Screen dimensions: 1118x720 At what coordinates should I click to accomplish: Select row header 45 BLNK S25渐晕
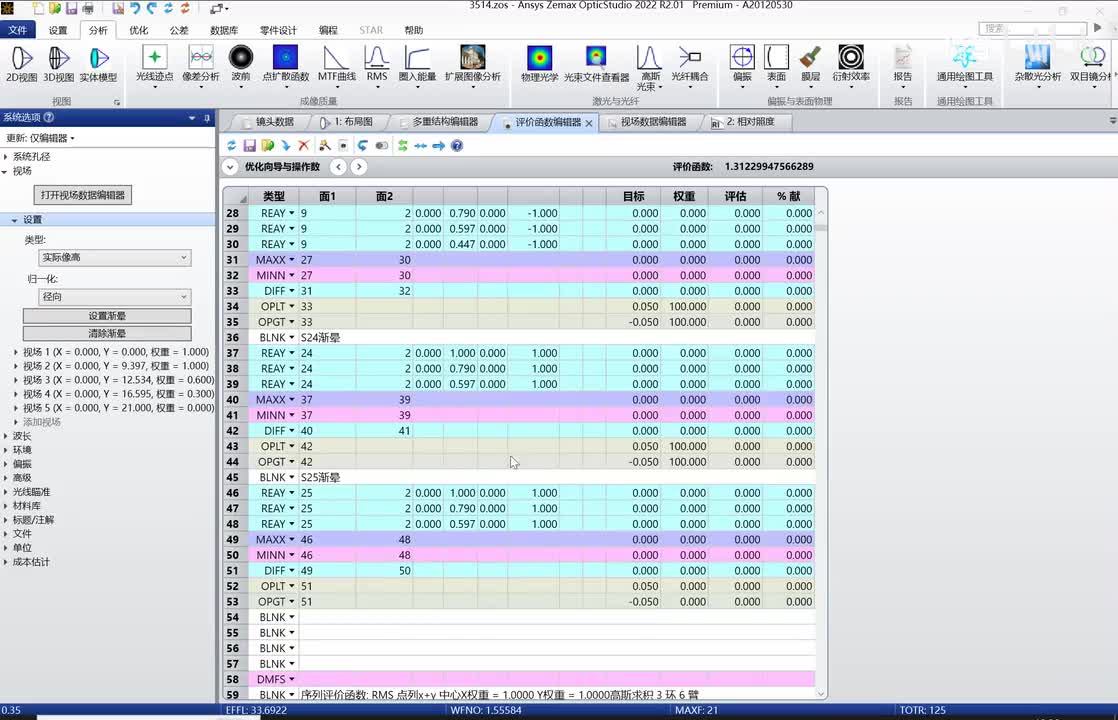pos(233,478)
